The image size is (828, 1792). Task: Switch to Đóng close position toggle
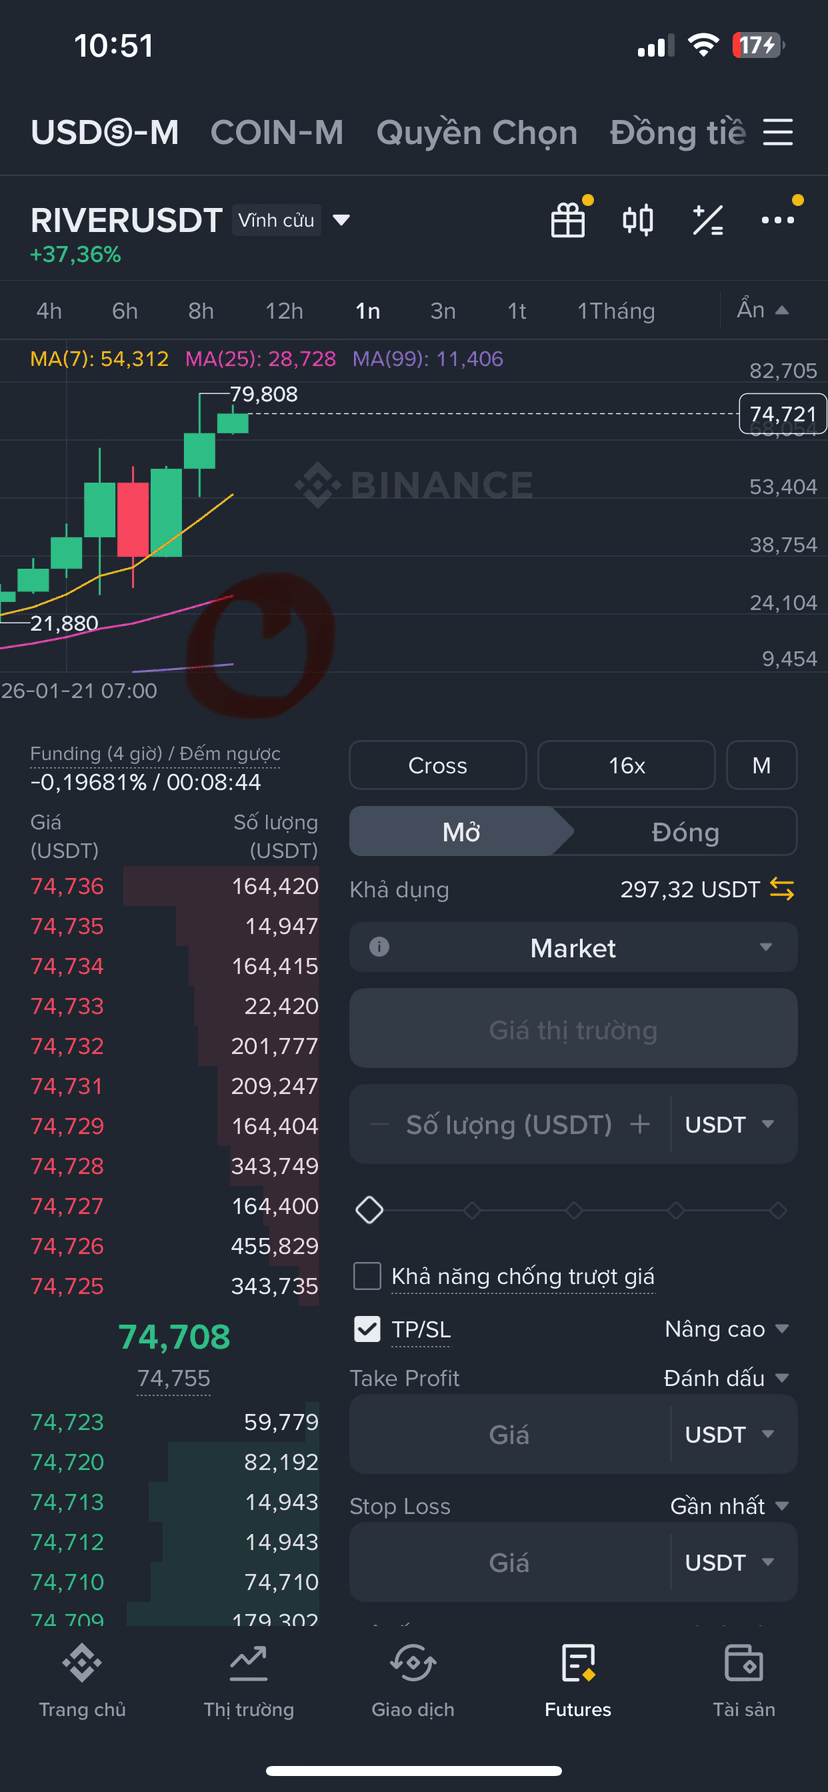(685, 831)
